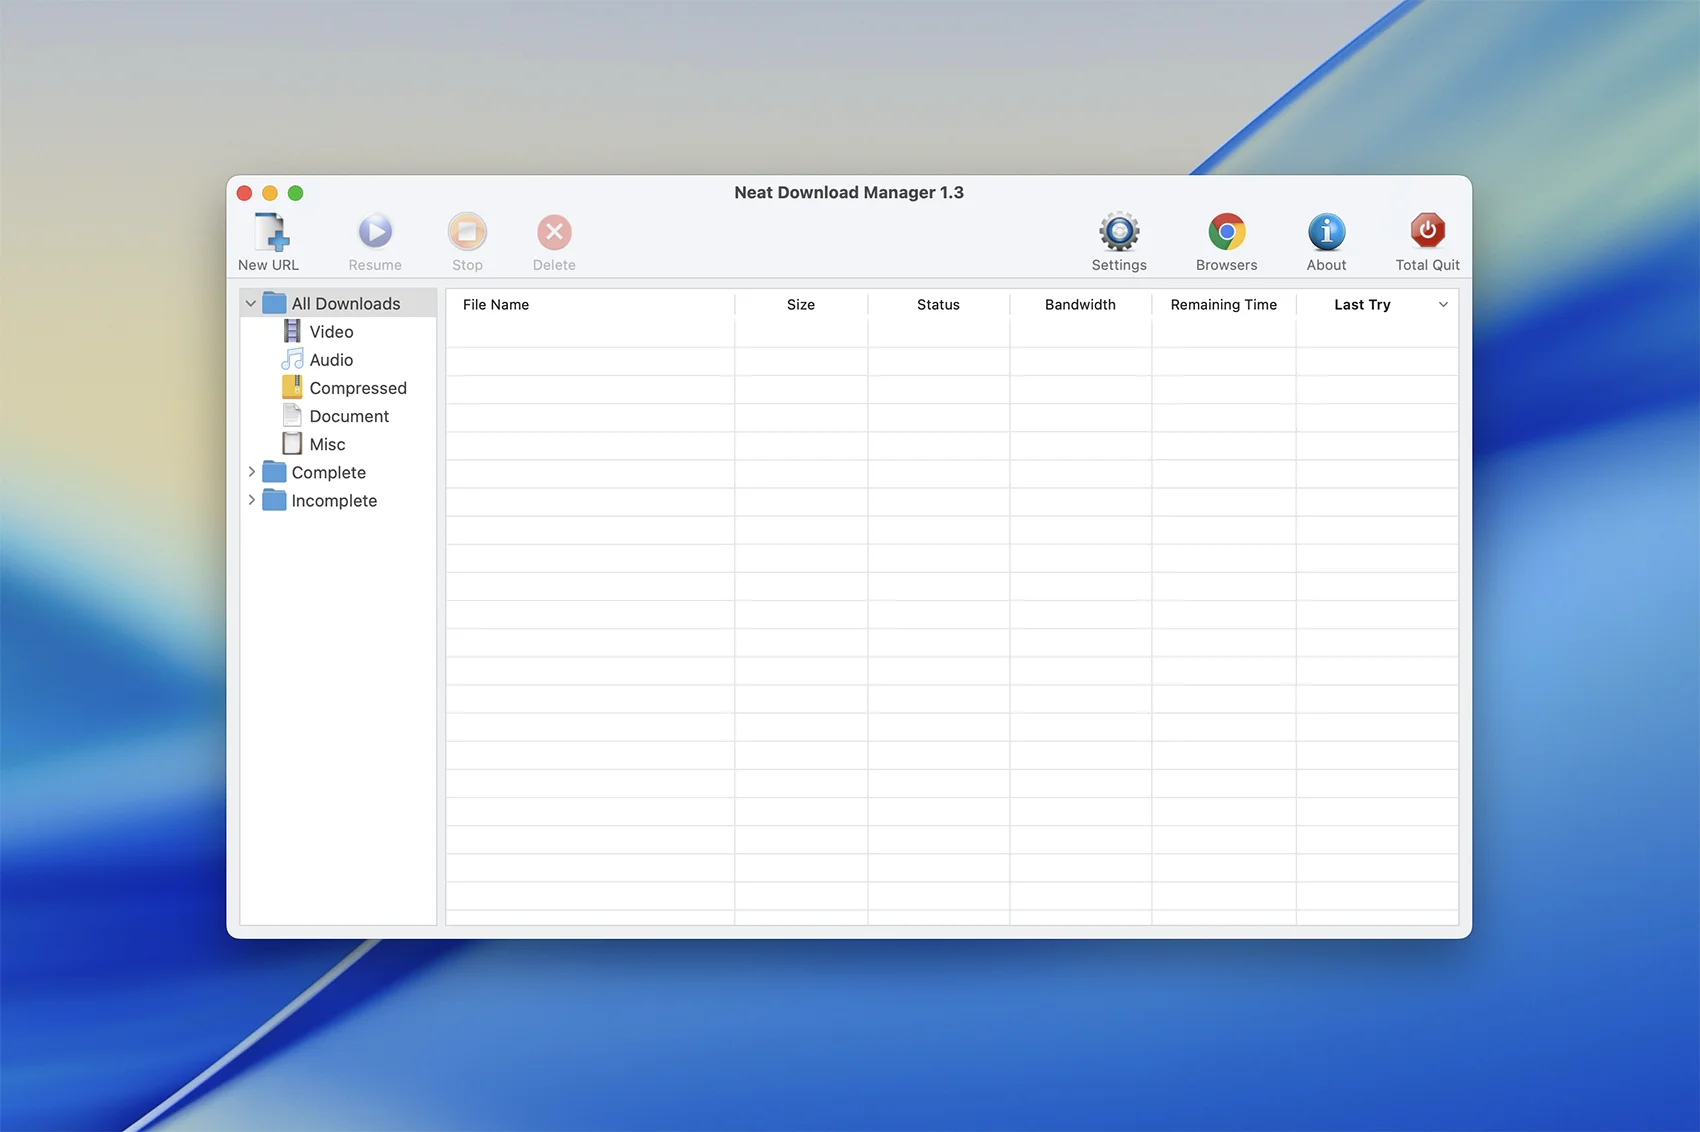Click the New URL icon
The width and height of the screenshot is (1700, 1132).
[x=269, y=232]
